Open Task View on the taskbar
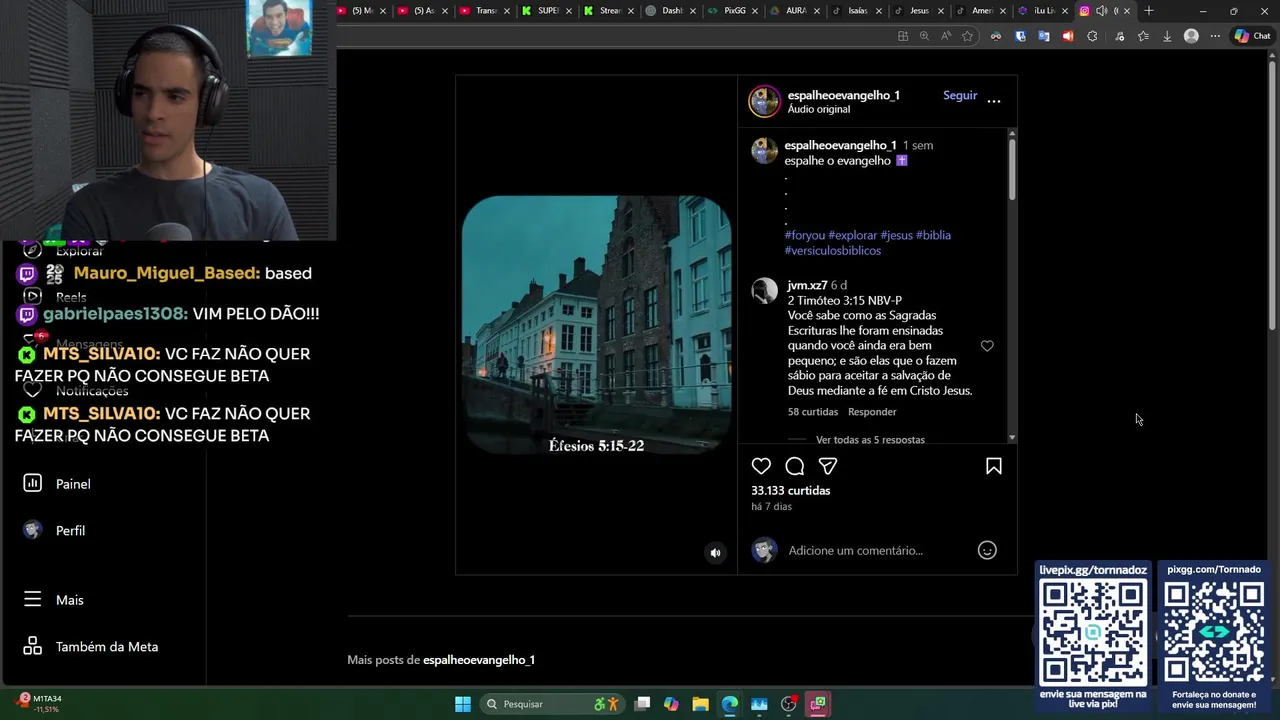 tap(642, 704)
